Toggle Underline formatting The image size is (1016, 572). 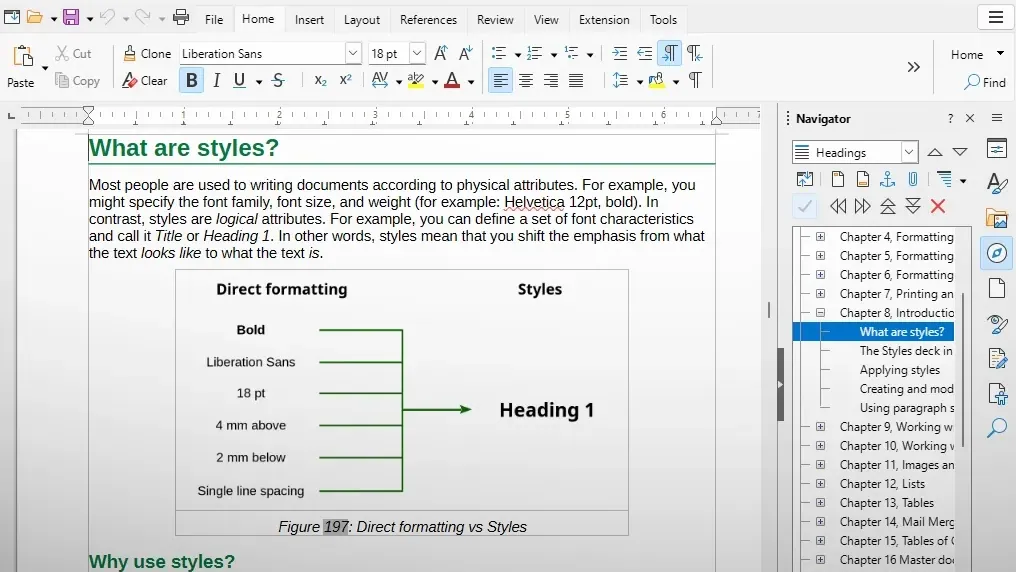click(240, 80)
